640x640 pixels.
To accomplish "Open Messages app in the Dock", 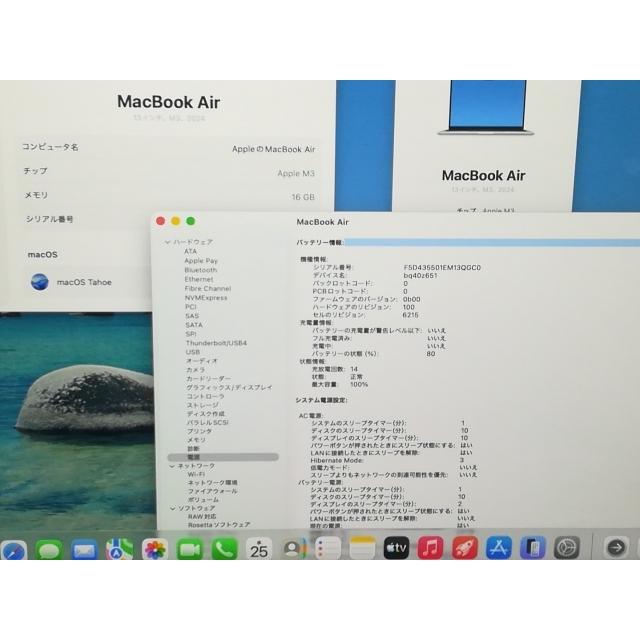I will tap(49, 549).
